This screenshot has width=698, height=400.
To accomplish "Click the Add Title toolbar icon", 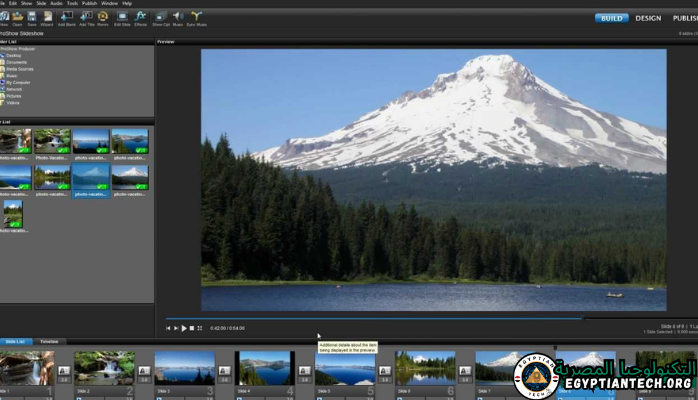I will [x=86, y=17].
